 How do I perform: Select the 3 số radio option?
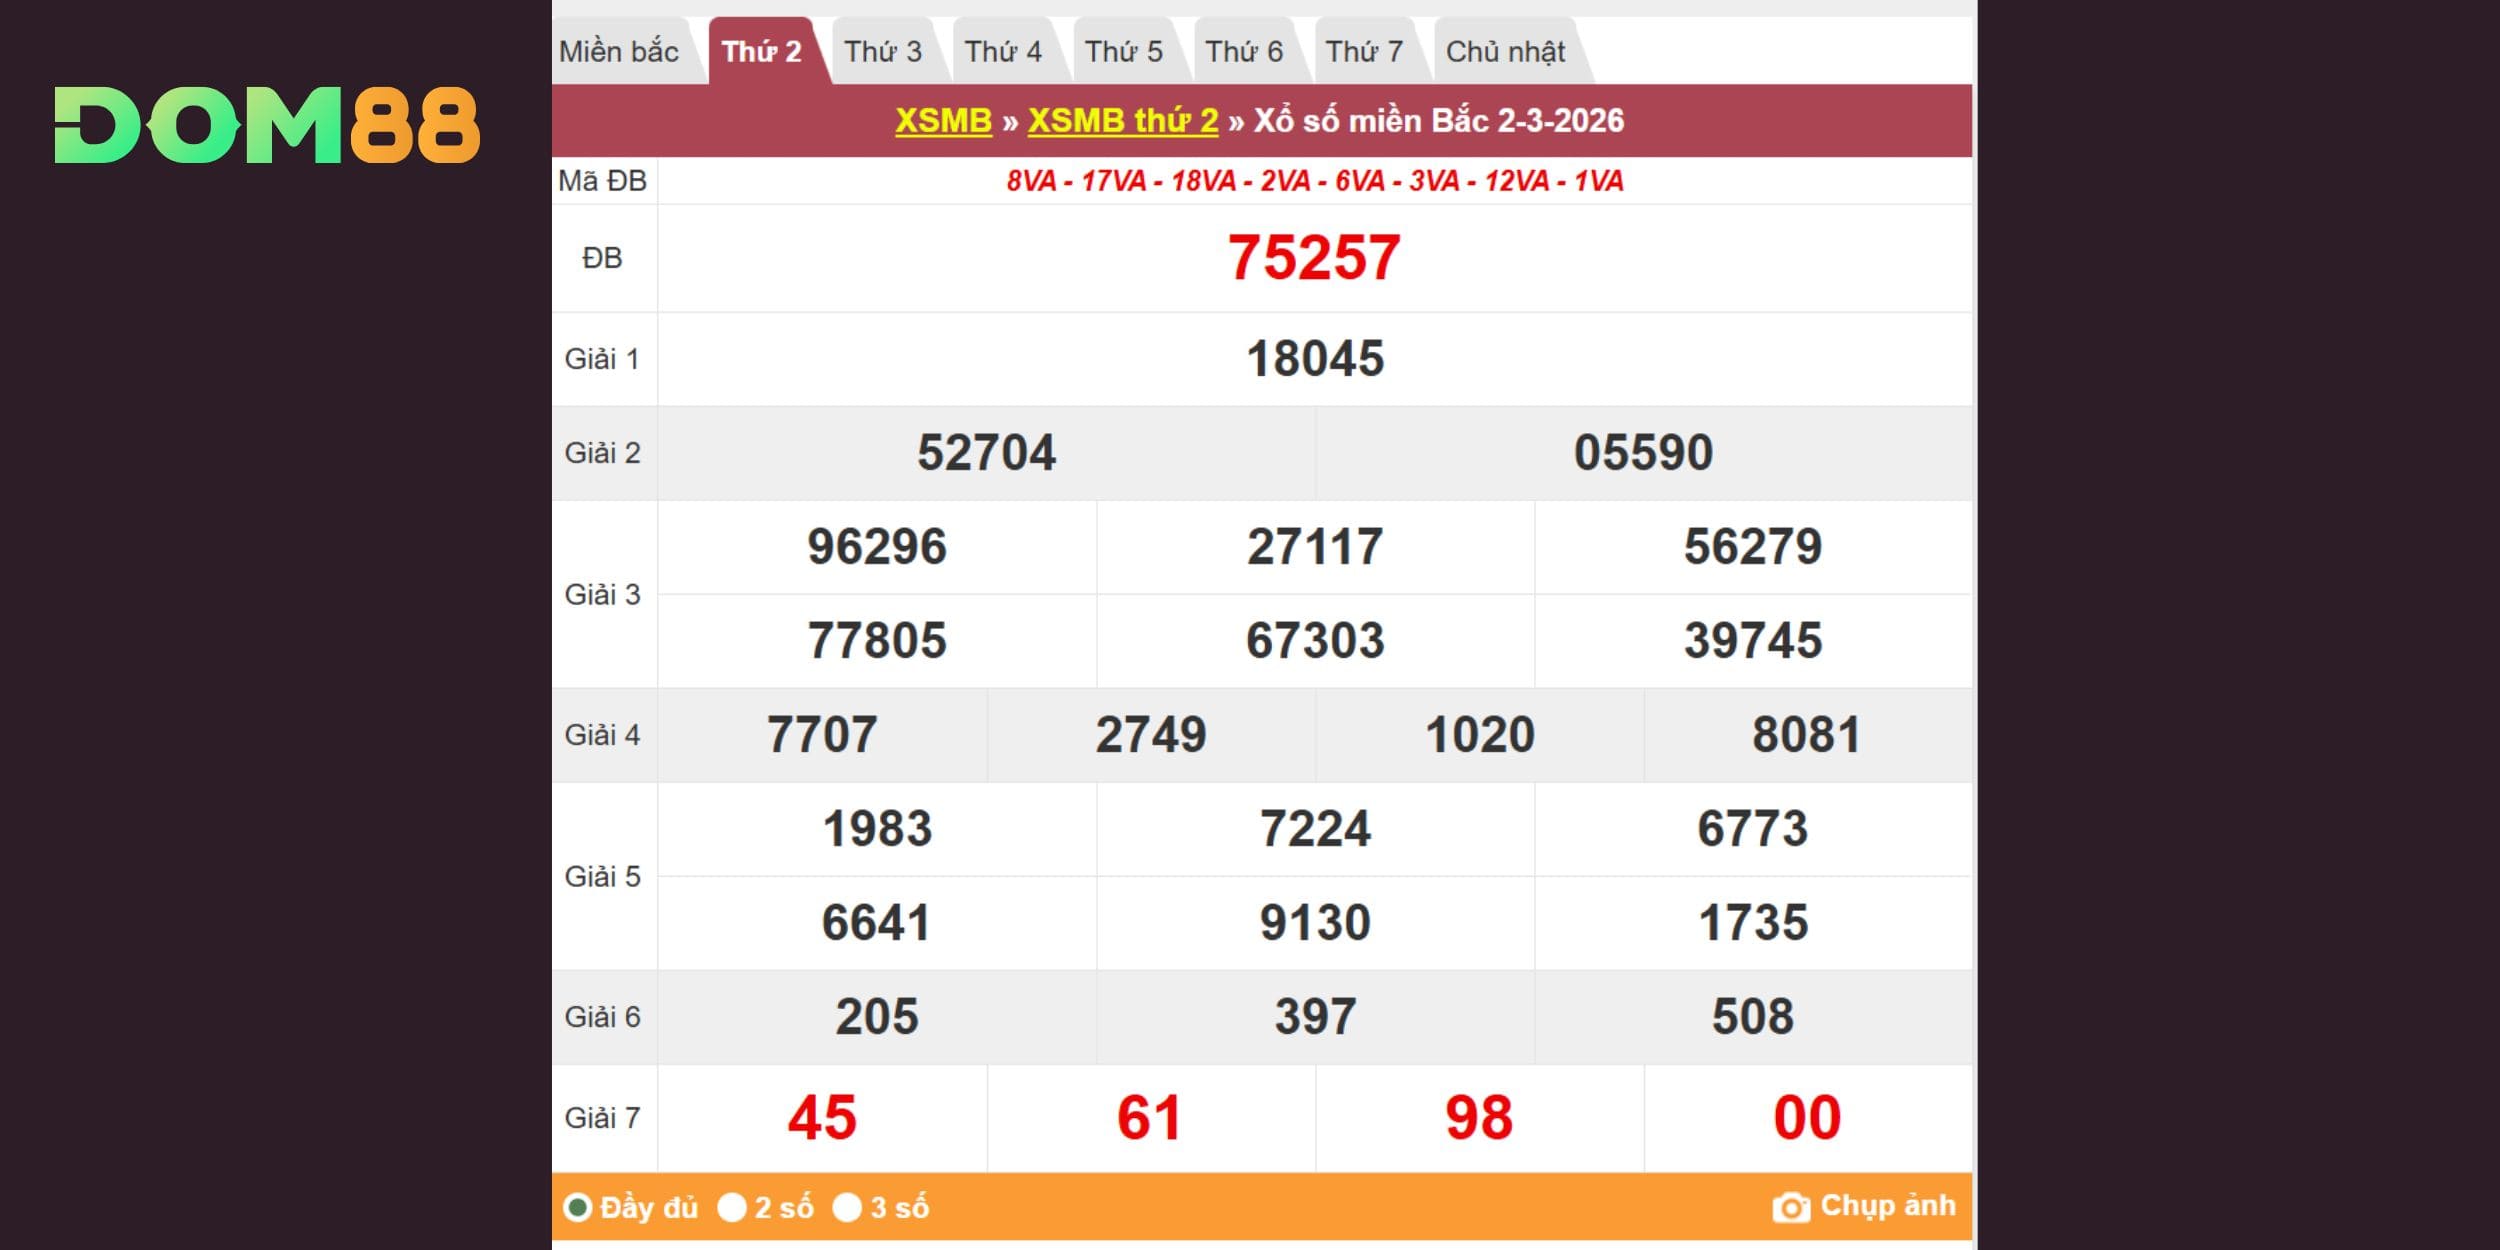(847, 1207)
